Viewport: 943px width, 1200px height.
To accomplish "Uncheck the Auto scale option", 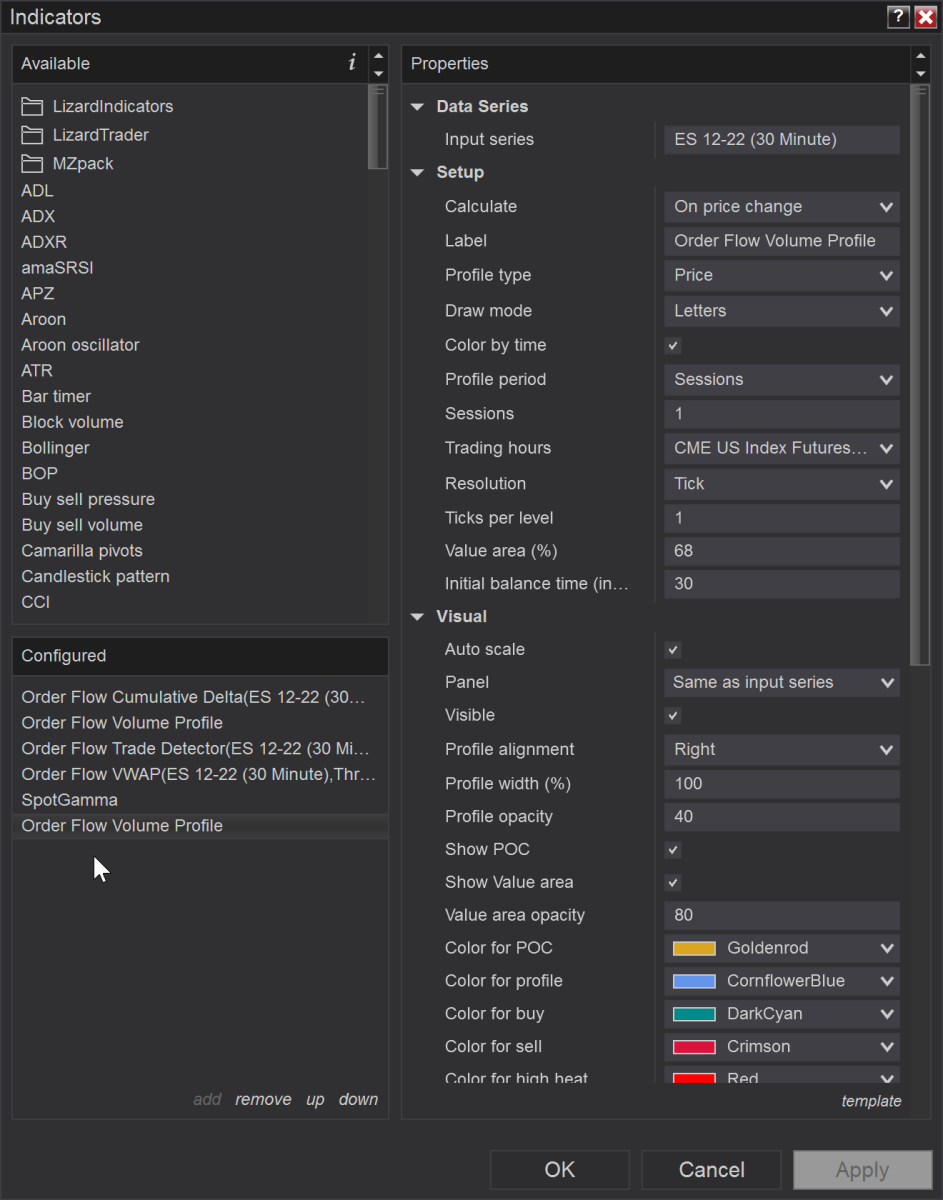I will click(673, 650).
